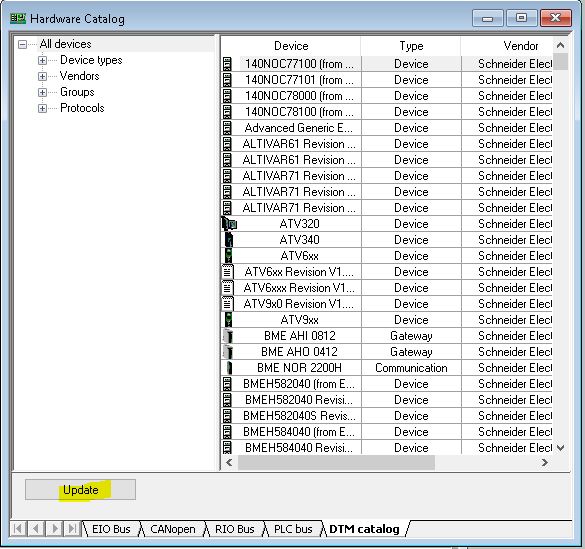Image resolution: width=585 pixels, height=549 pixels.
Task: Click the document icon beside ATV9x0 Revision V1
Action: (x=228, y=304)
